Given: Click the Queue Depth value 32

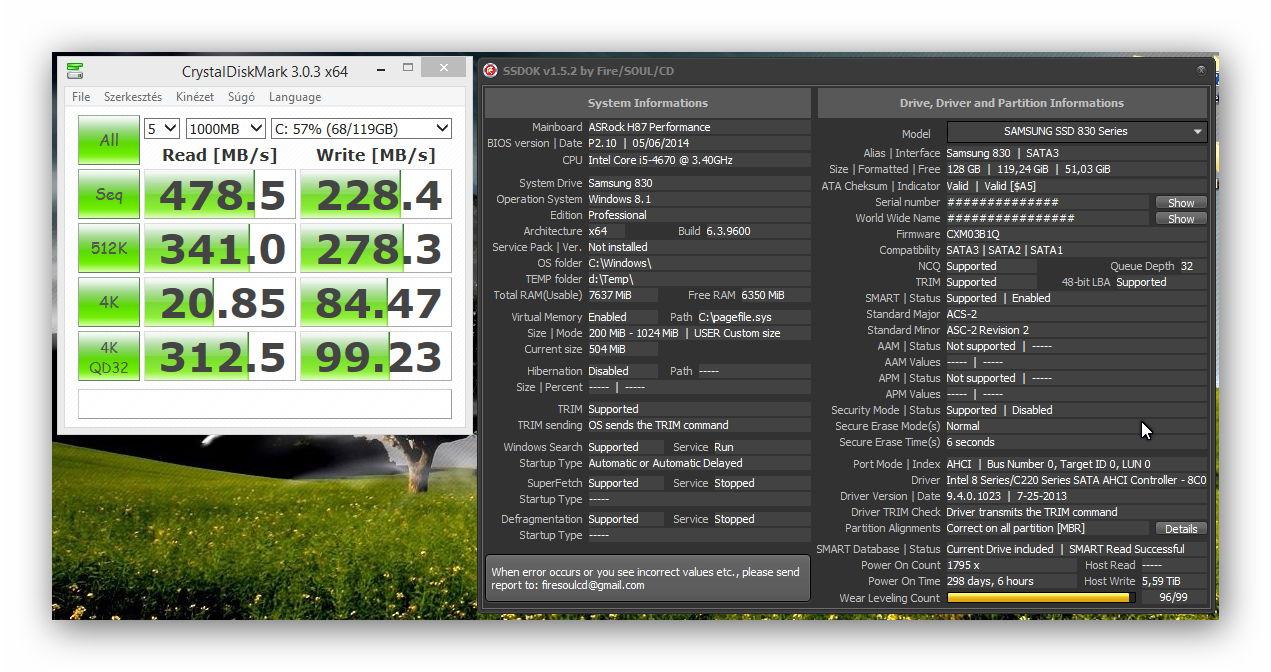Looking at the screenshot, I should (1187, 266).
